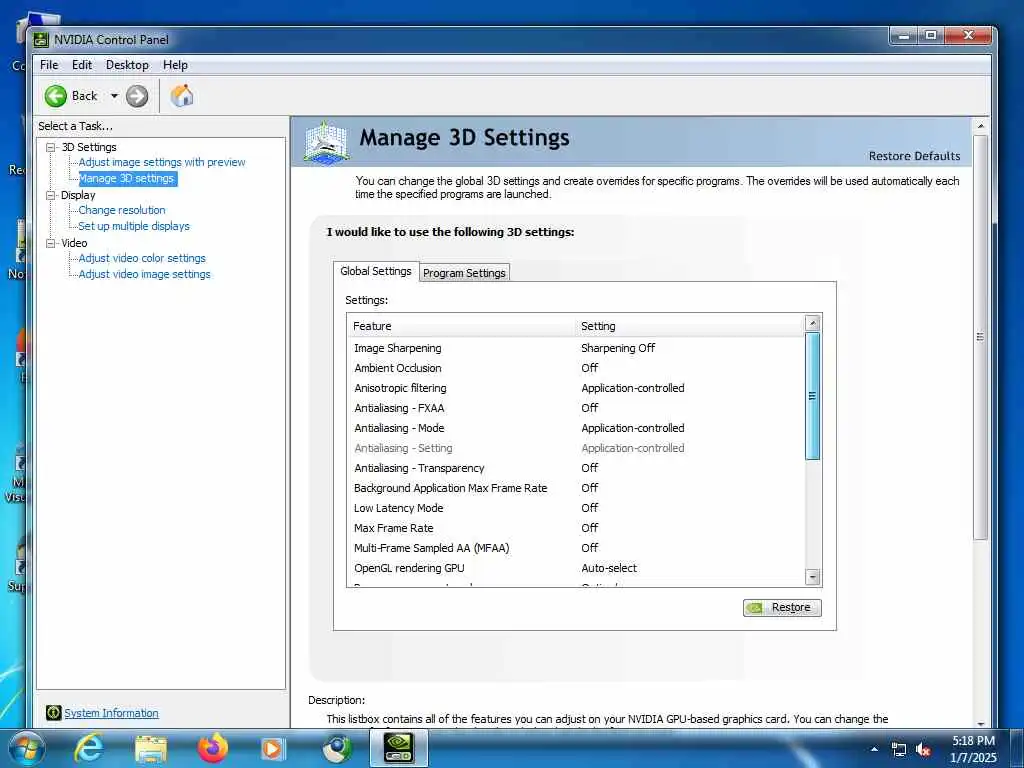Screen dimensions: 1024x768
Task: Open System Information link
Action: 111,713
